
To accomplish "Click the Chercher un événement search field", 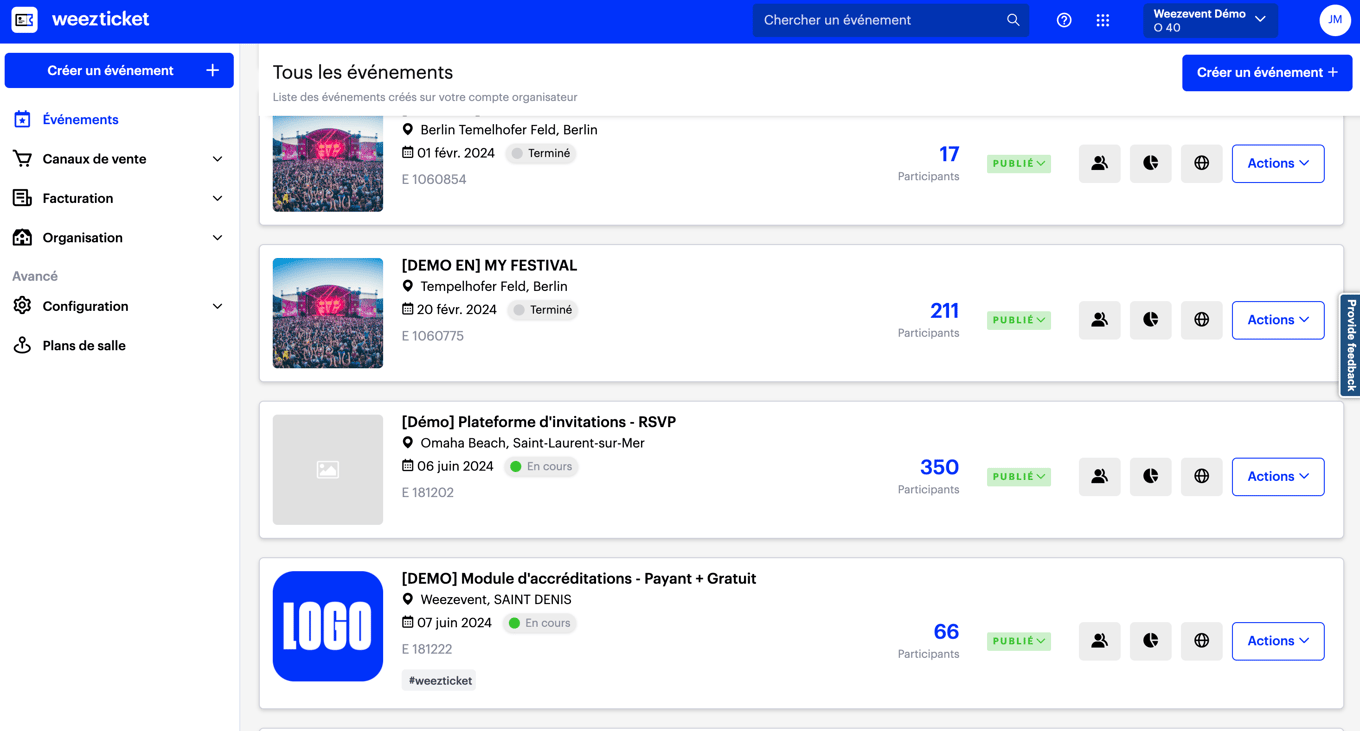I will point(880,20).
